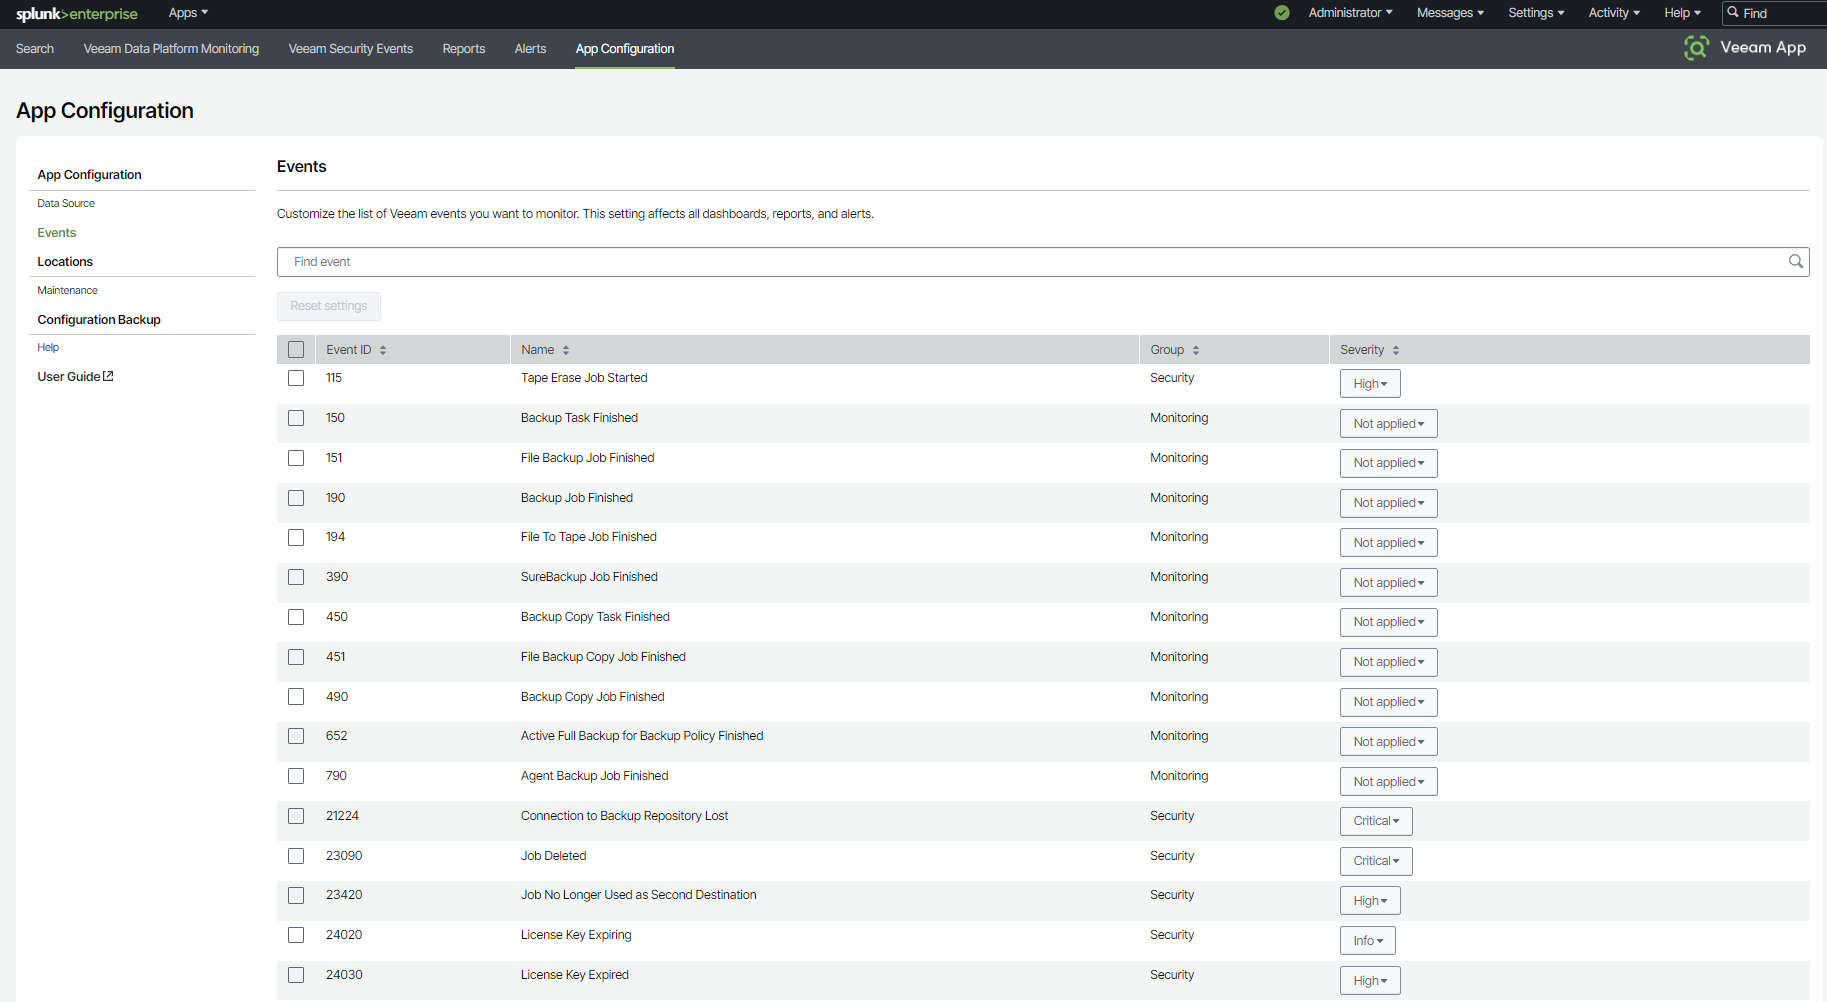
Task: Open Maintenance in the sidebar
Action: point(68,290)
